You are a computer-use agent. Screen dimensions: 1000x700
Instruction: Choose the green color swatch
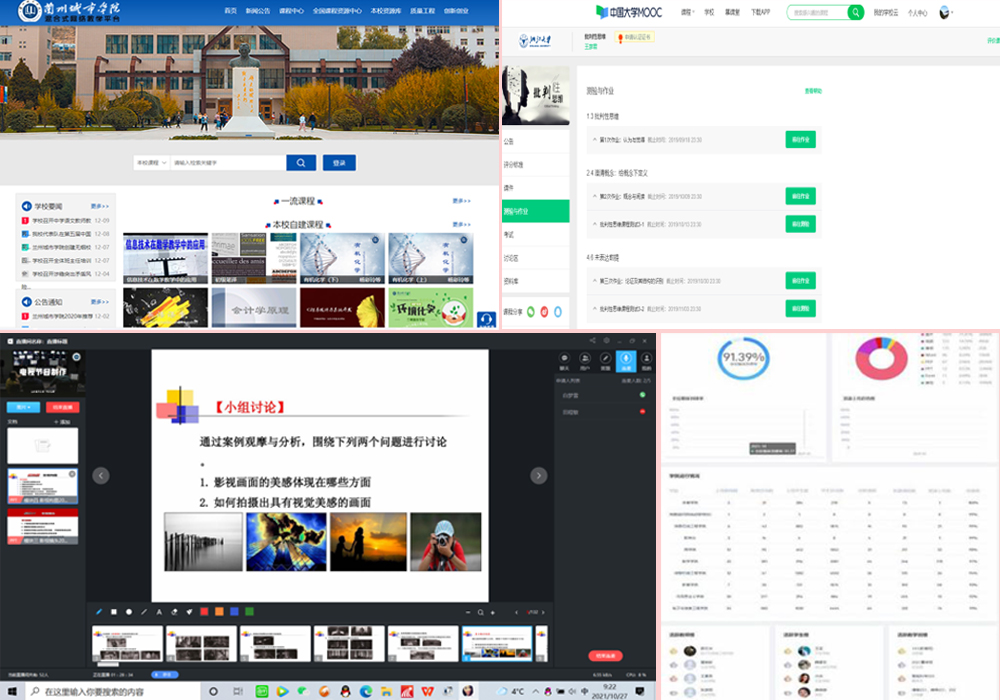click(x=249, y=611)
